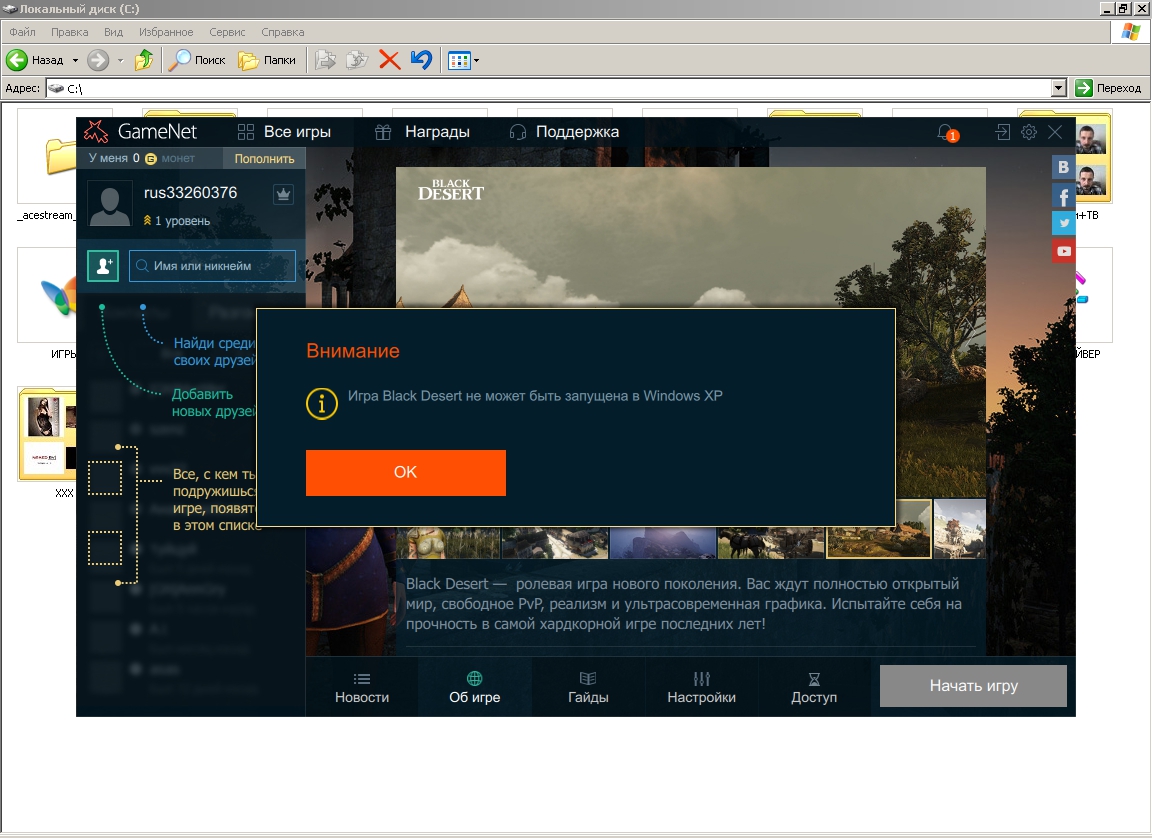Viewport: 1152px width, 838px height.
Task: Open the GameNet notifications bell
Action: point(946,132)
